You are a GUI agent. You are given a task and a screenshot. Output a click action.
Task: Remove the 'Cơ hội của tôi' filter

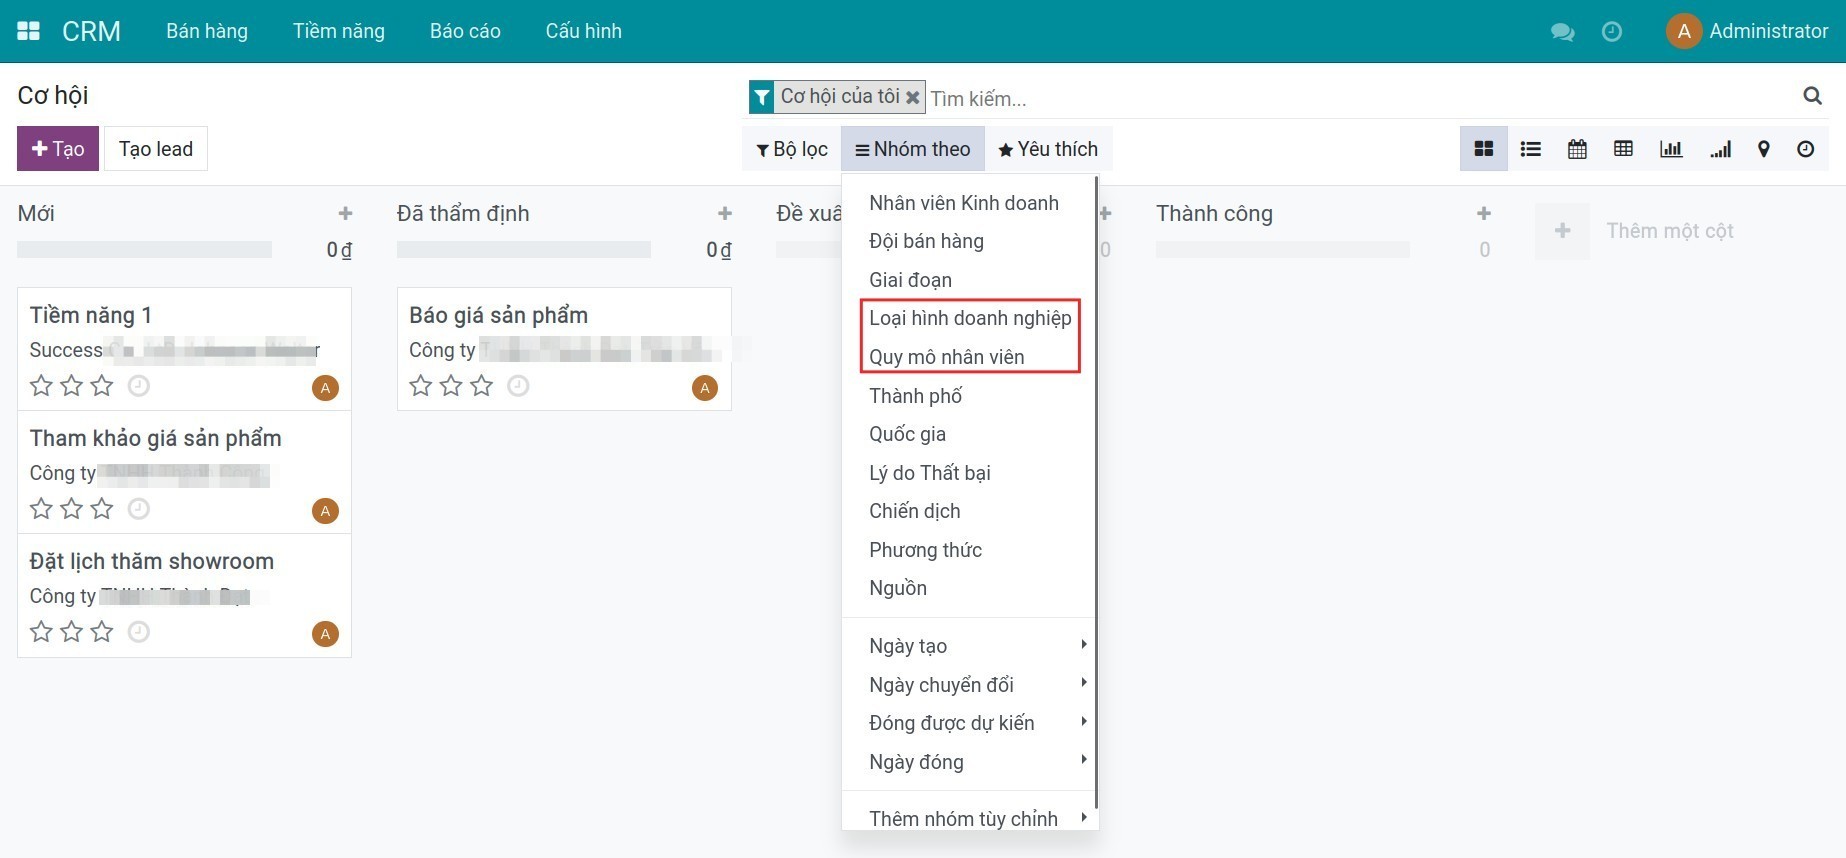tap(912, 97)
